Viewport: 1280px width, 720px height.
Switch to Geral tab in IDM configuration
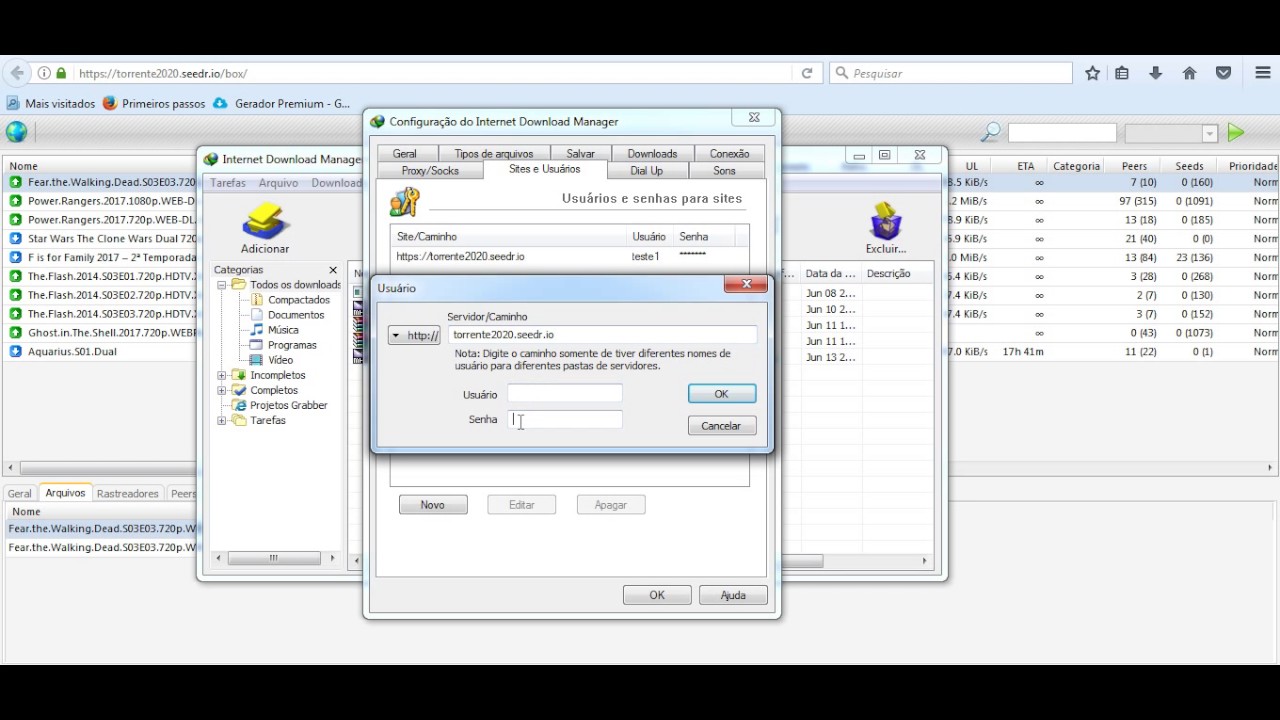click(x=405, y=154)
